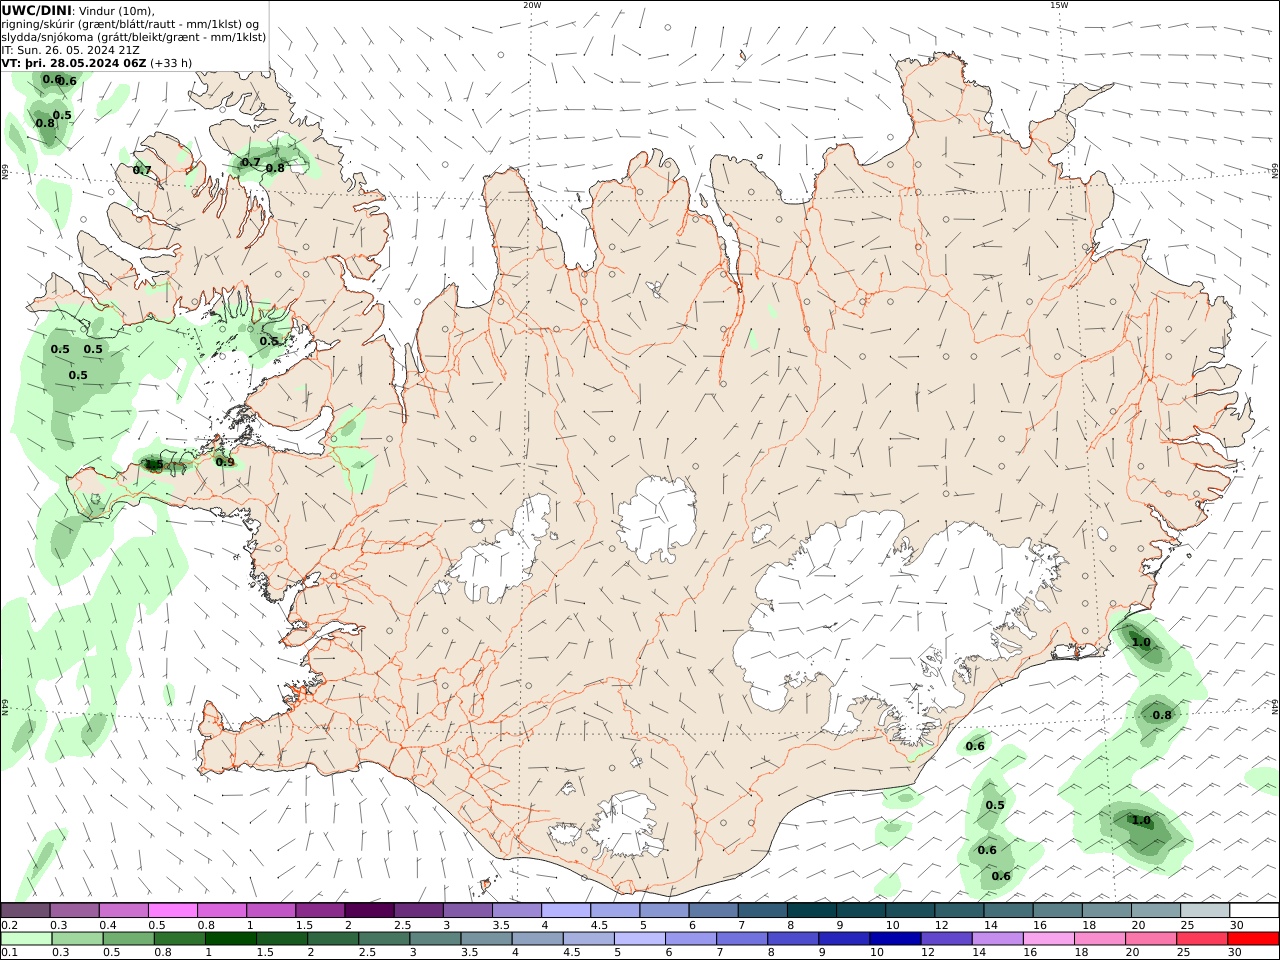Pick the bright red 30 rain legend swatch
This screenshot has height=960, width=1280.
[x=1253, y=939]
